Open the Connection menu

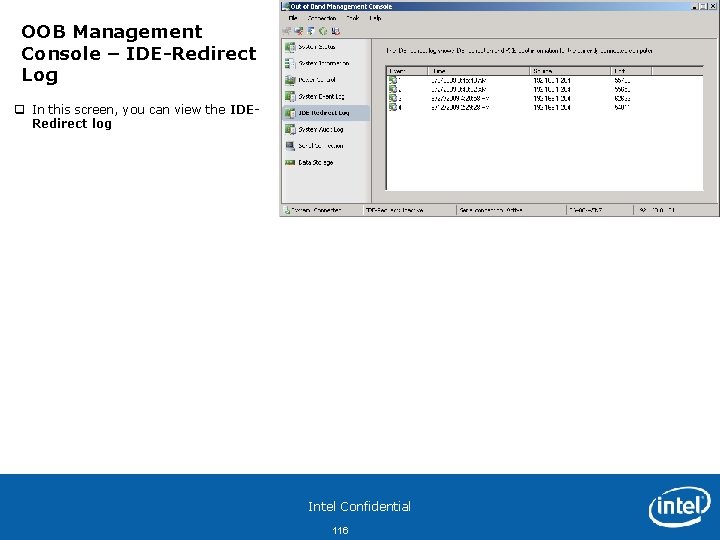[322, 18]
